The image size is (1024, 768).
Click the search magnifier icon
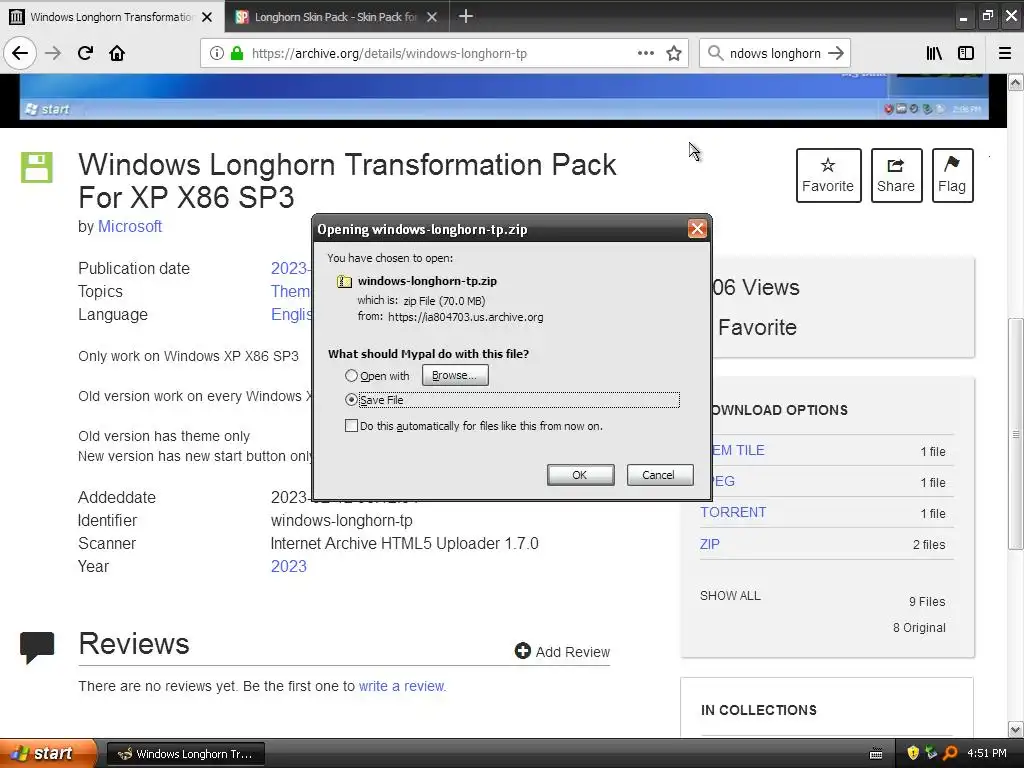coord(716,53)
